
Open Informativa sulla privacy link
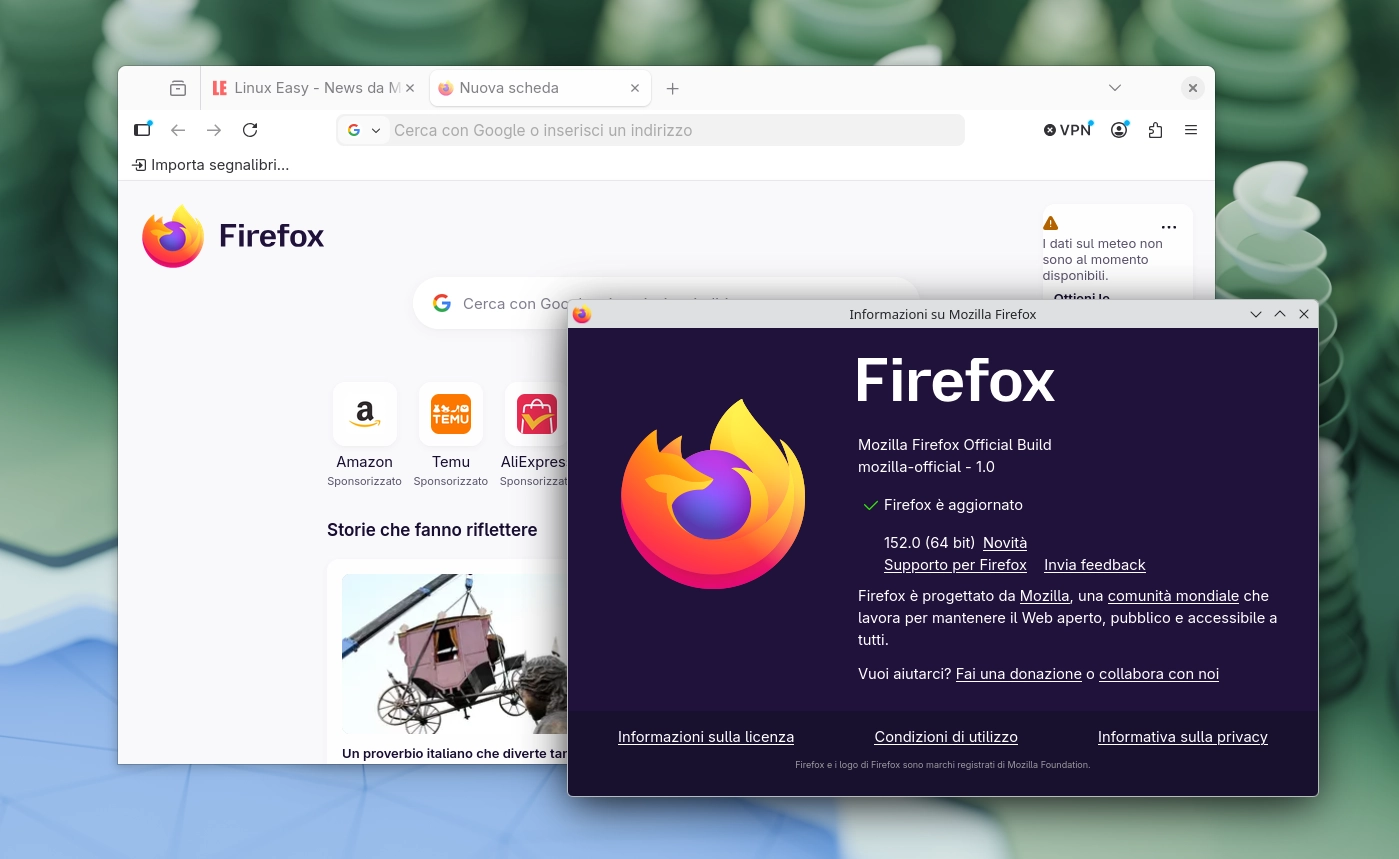[x=1183, y=737]
